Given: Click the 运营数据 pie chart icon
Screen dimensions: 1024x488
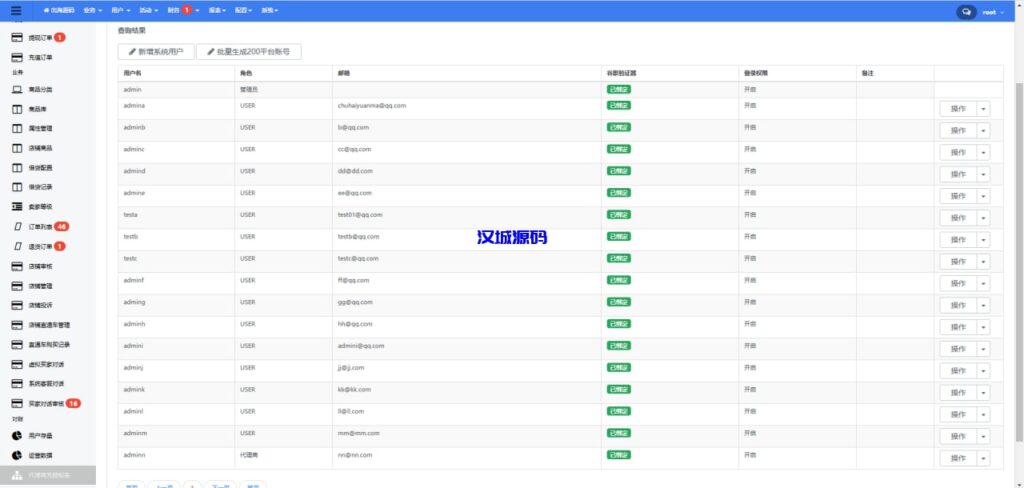Looking at the screenshot, I should coord(17,456).
